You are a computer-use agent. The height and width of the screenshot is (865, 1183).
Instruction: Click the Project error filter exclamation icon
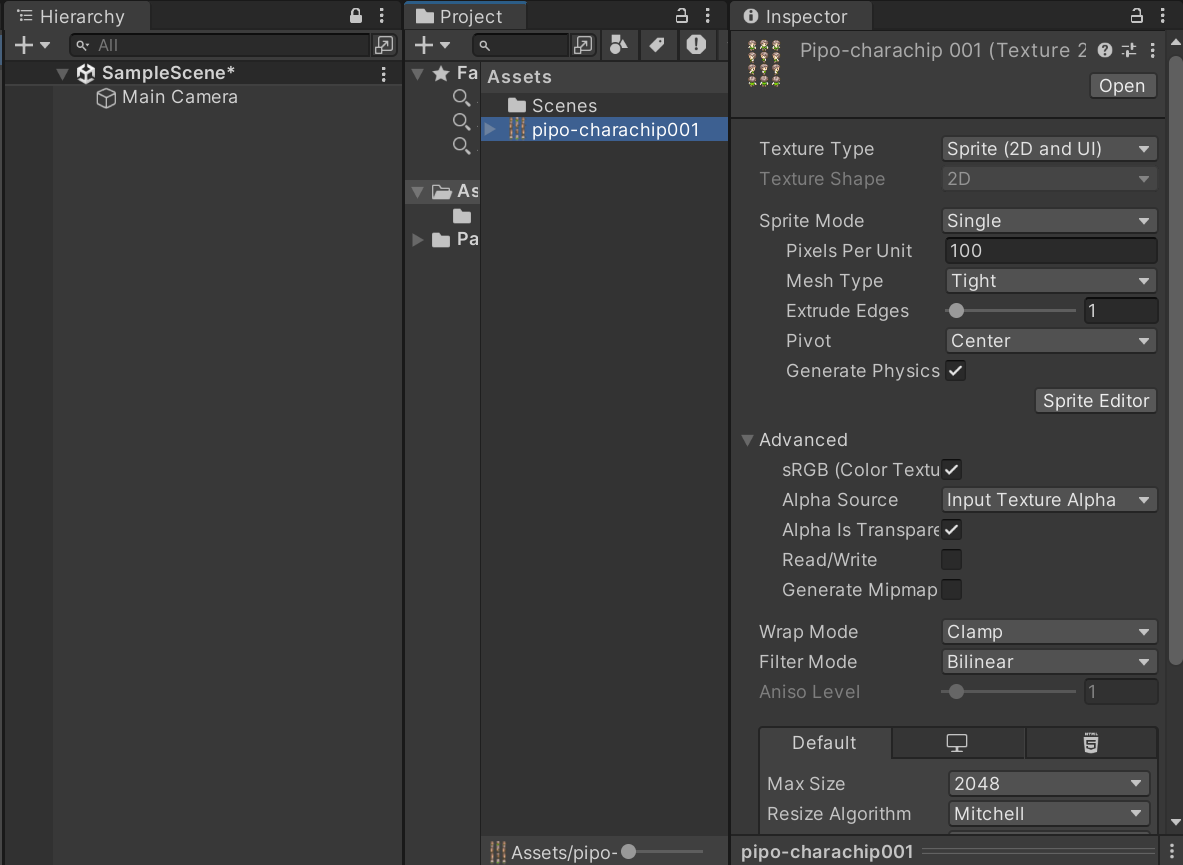(696, 44)
